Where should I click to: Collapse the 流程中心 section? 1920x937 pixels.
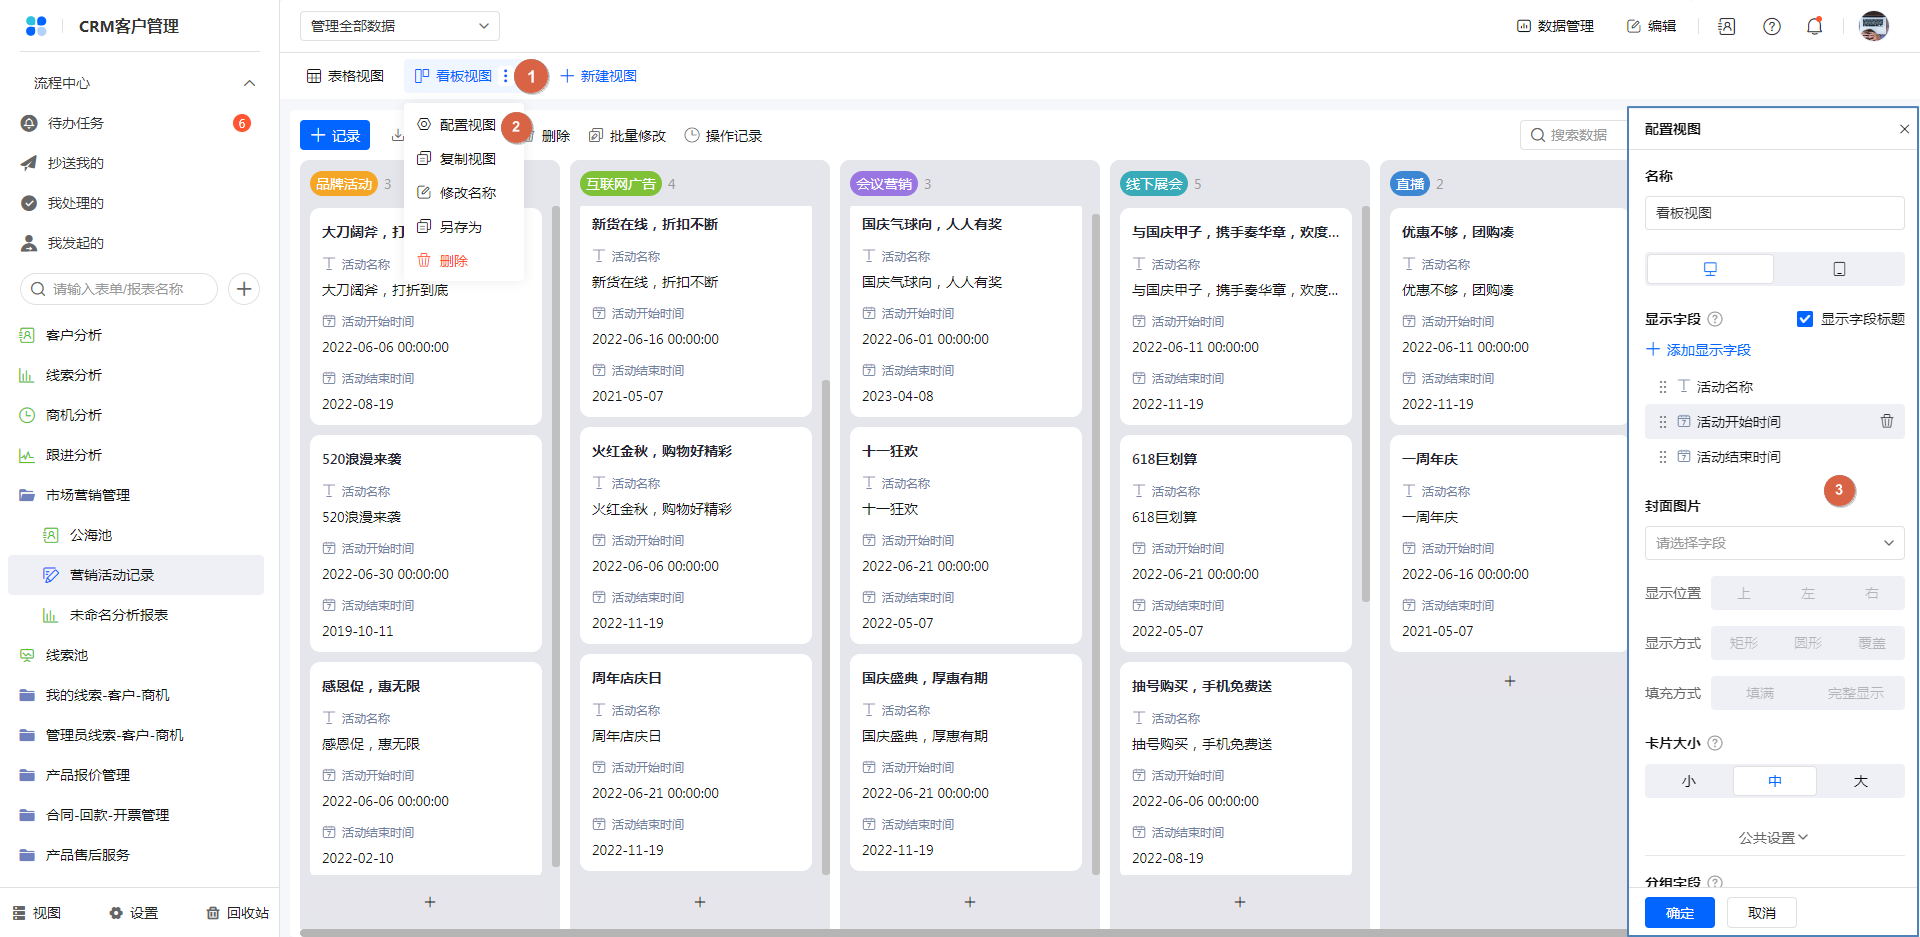[249, 83]
